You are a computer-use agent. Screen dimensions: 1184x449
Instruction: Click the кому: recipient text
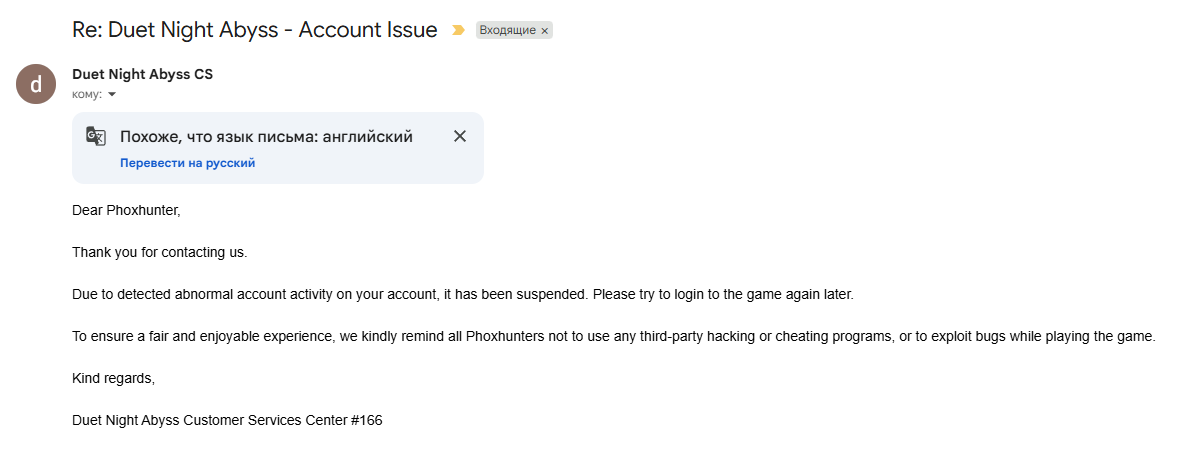(87, 94)
